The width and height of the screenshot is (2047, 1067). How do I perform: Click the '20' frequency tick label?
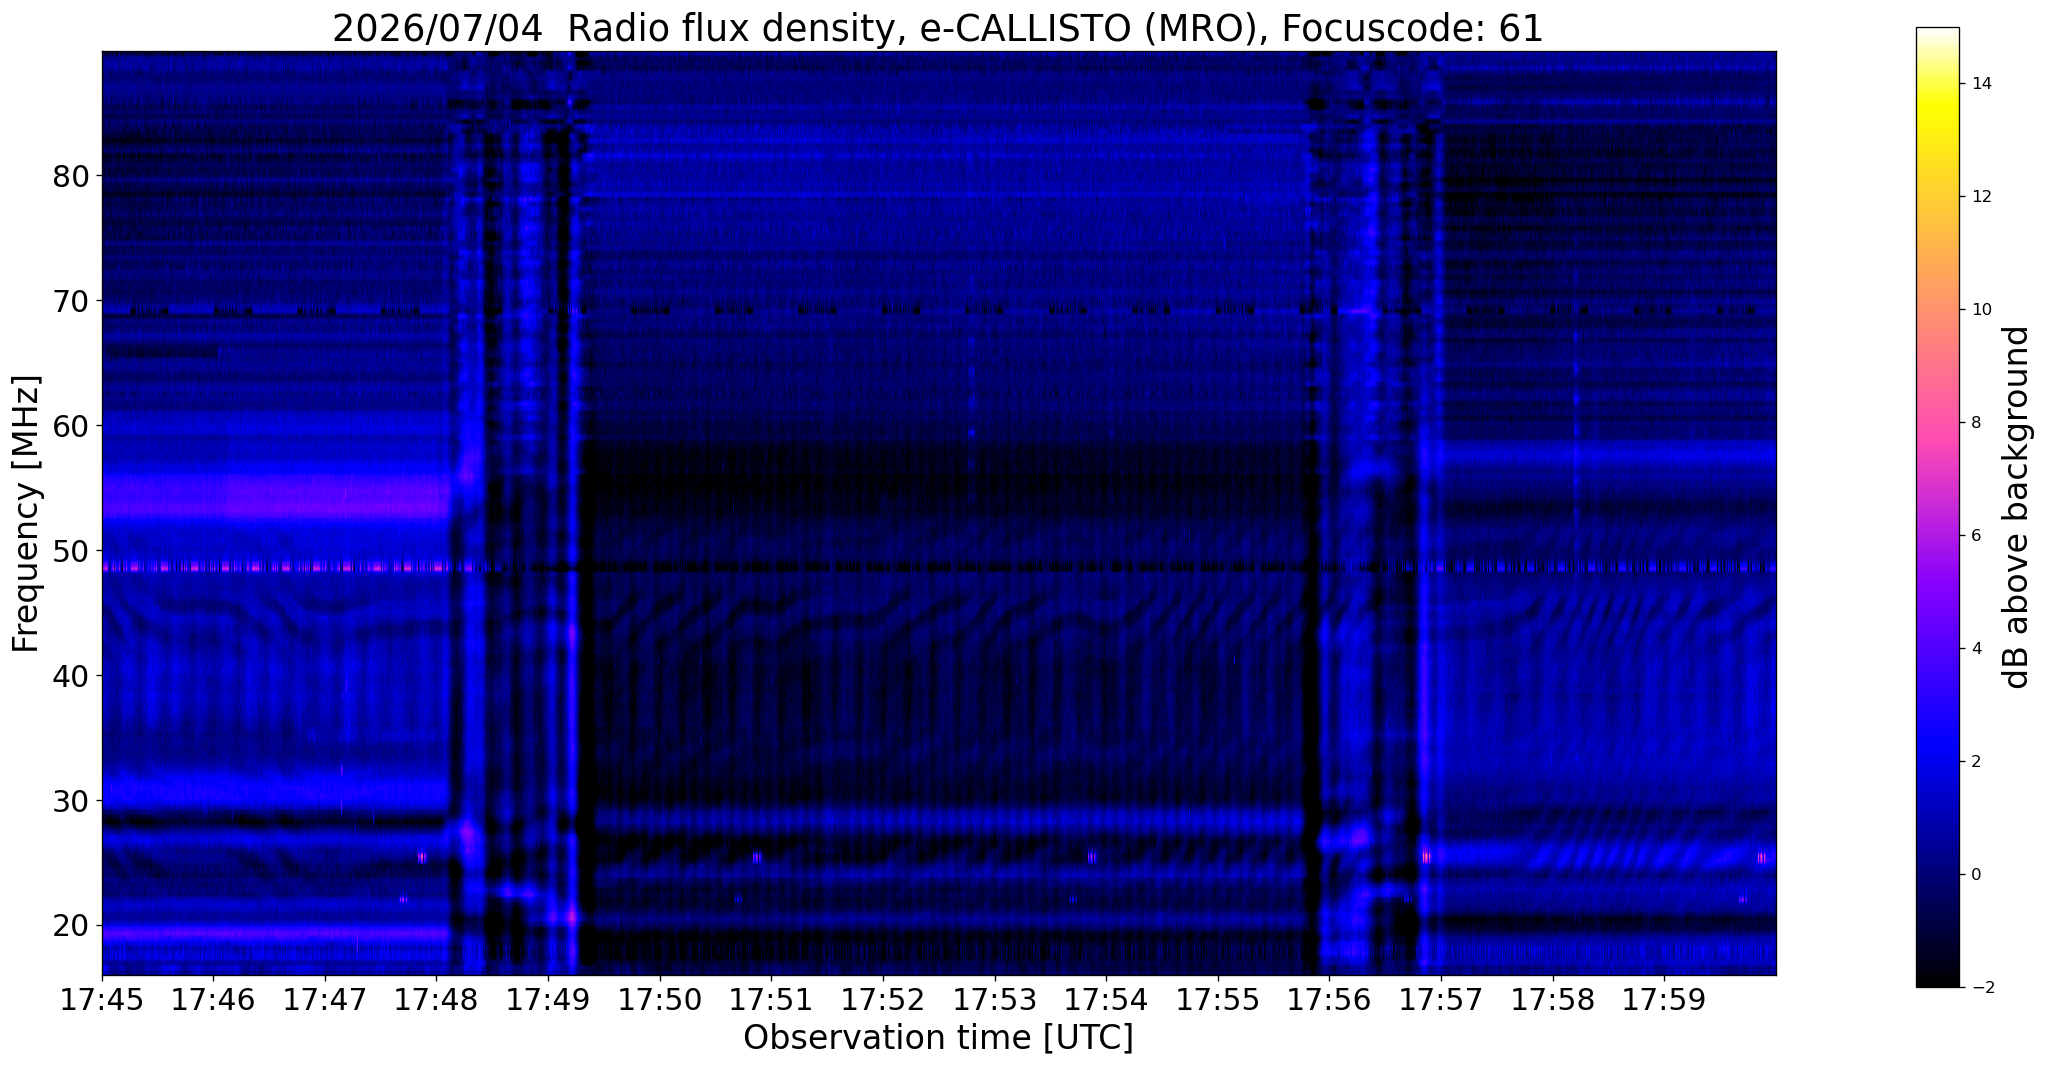tap(71, 927)
